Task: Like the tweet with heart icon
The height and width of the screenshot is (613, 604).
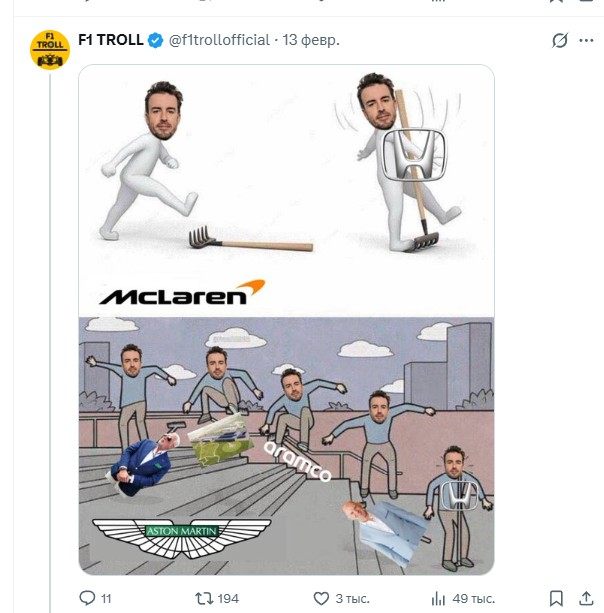Action: click(321, 598)
